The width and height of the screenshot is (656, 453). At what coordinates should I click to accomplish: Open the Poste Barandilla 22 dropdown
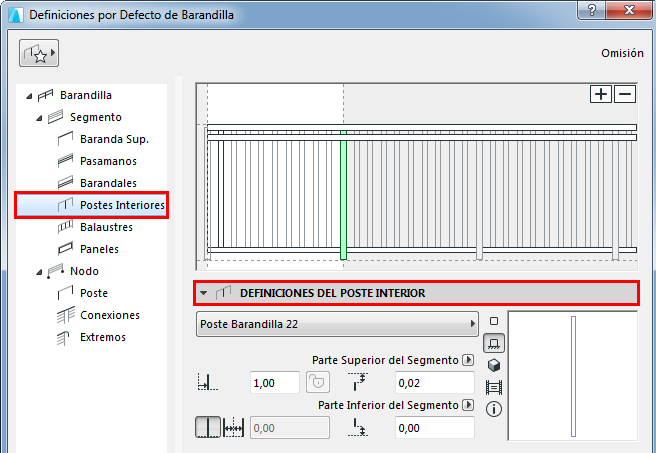pos(337,324)
